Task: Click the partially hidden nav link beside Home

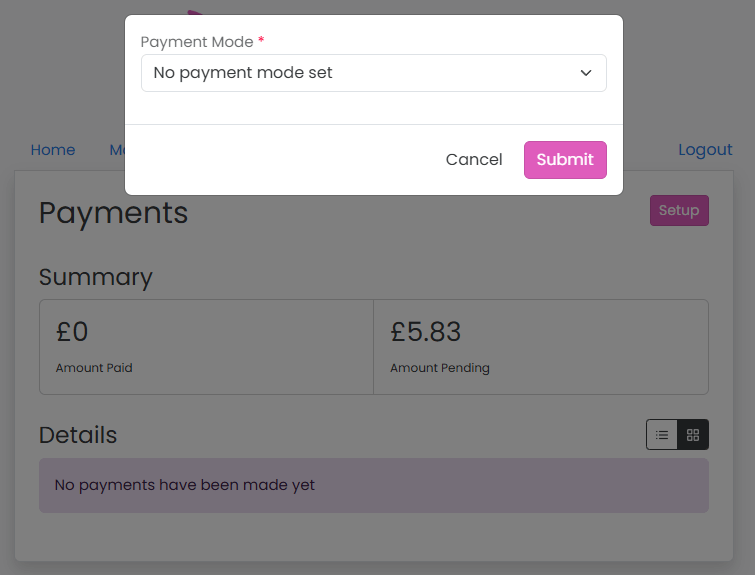Action: point(117,150)
